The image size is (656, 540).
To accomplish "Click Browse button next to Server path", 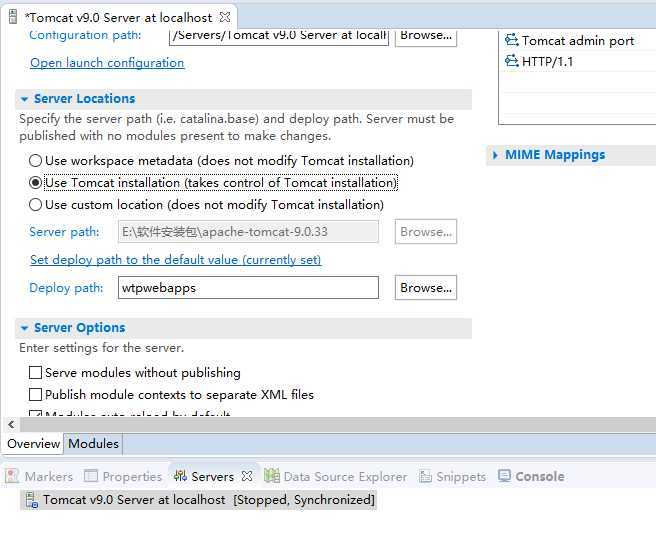I will point(426,232).
